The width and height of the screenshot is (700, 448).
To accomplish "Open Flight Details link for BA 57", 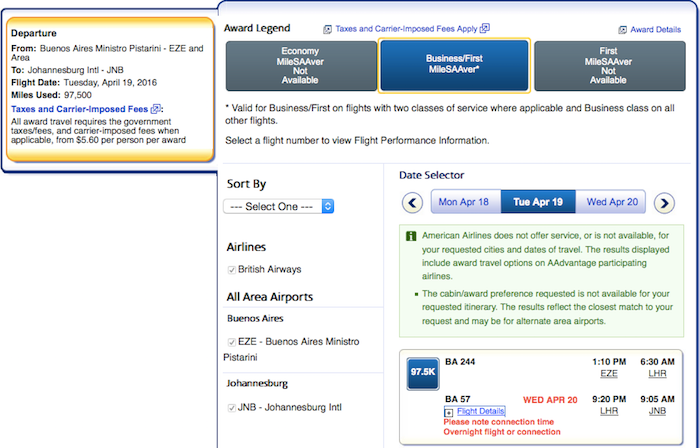I will (480, 411).
